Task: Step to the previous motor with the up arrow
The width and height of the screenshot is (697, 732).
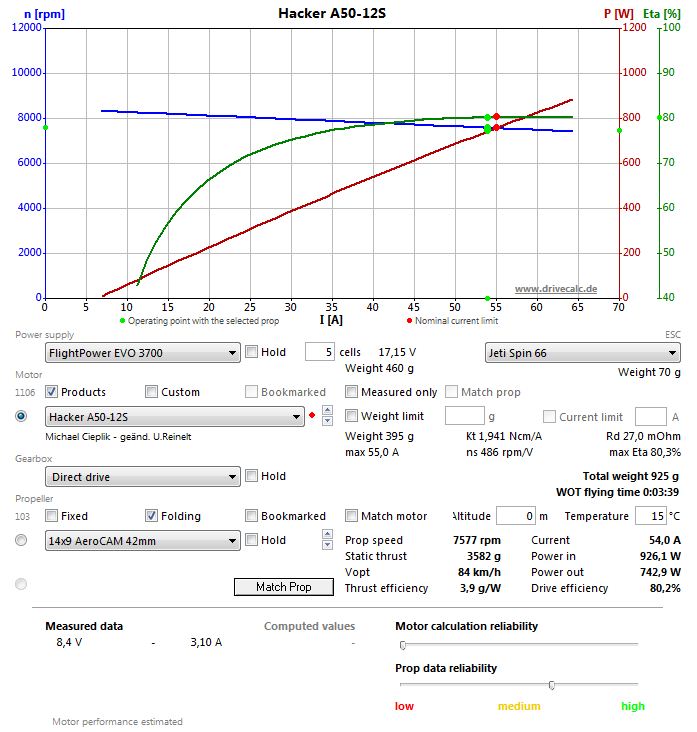Action: [326, 411]
